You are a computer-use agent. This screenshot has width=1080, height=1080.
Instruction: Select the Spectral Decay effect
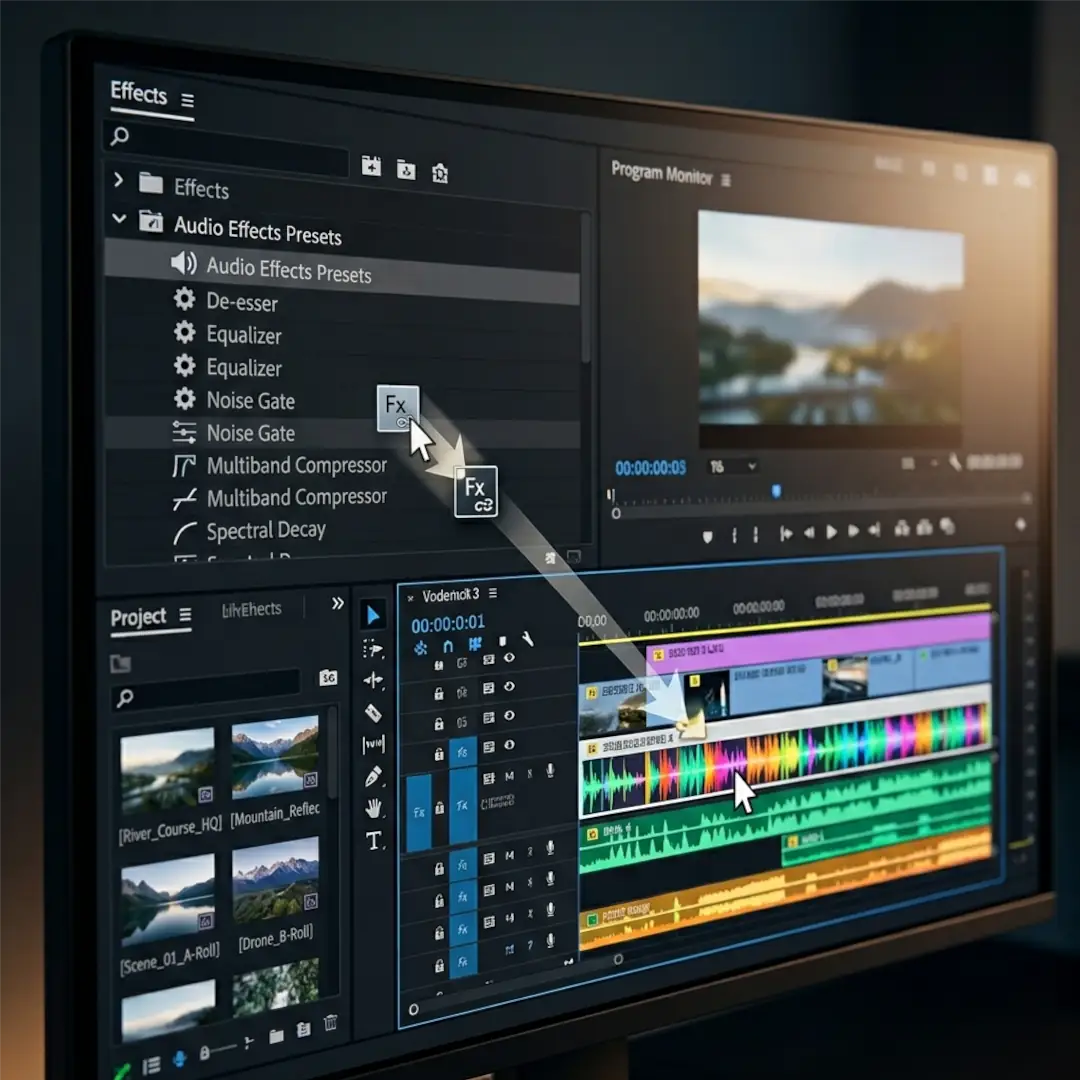tap(266, 530)
